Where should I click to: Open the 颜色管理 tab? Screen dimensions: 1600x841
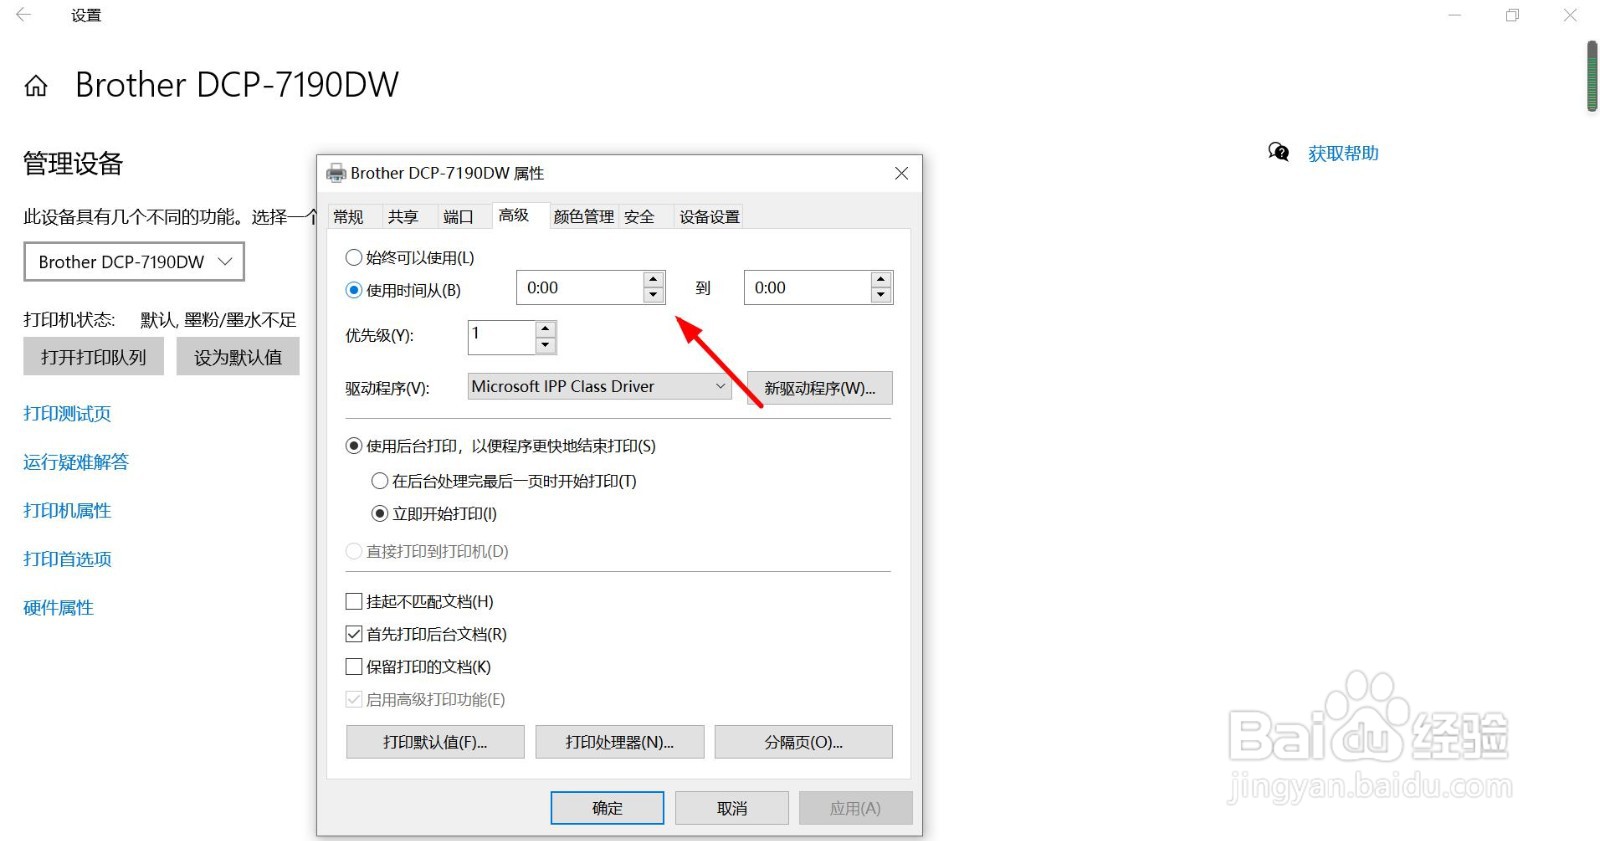point(584,217)
